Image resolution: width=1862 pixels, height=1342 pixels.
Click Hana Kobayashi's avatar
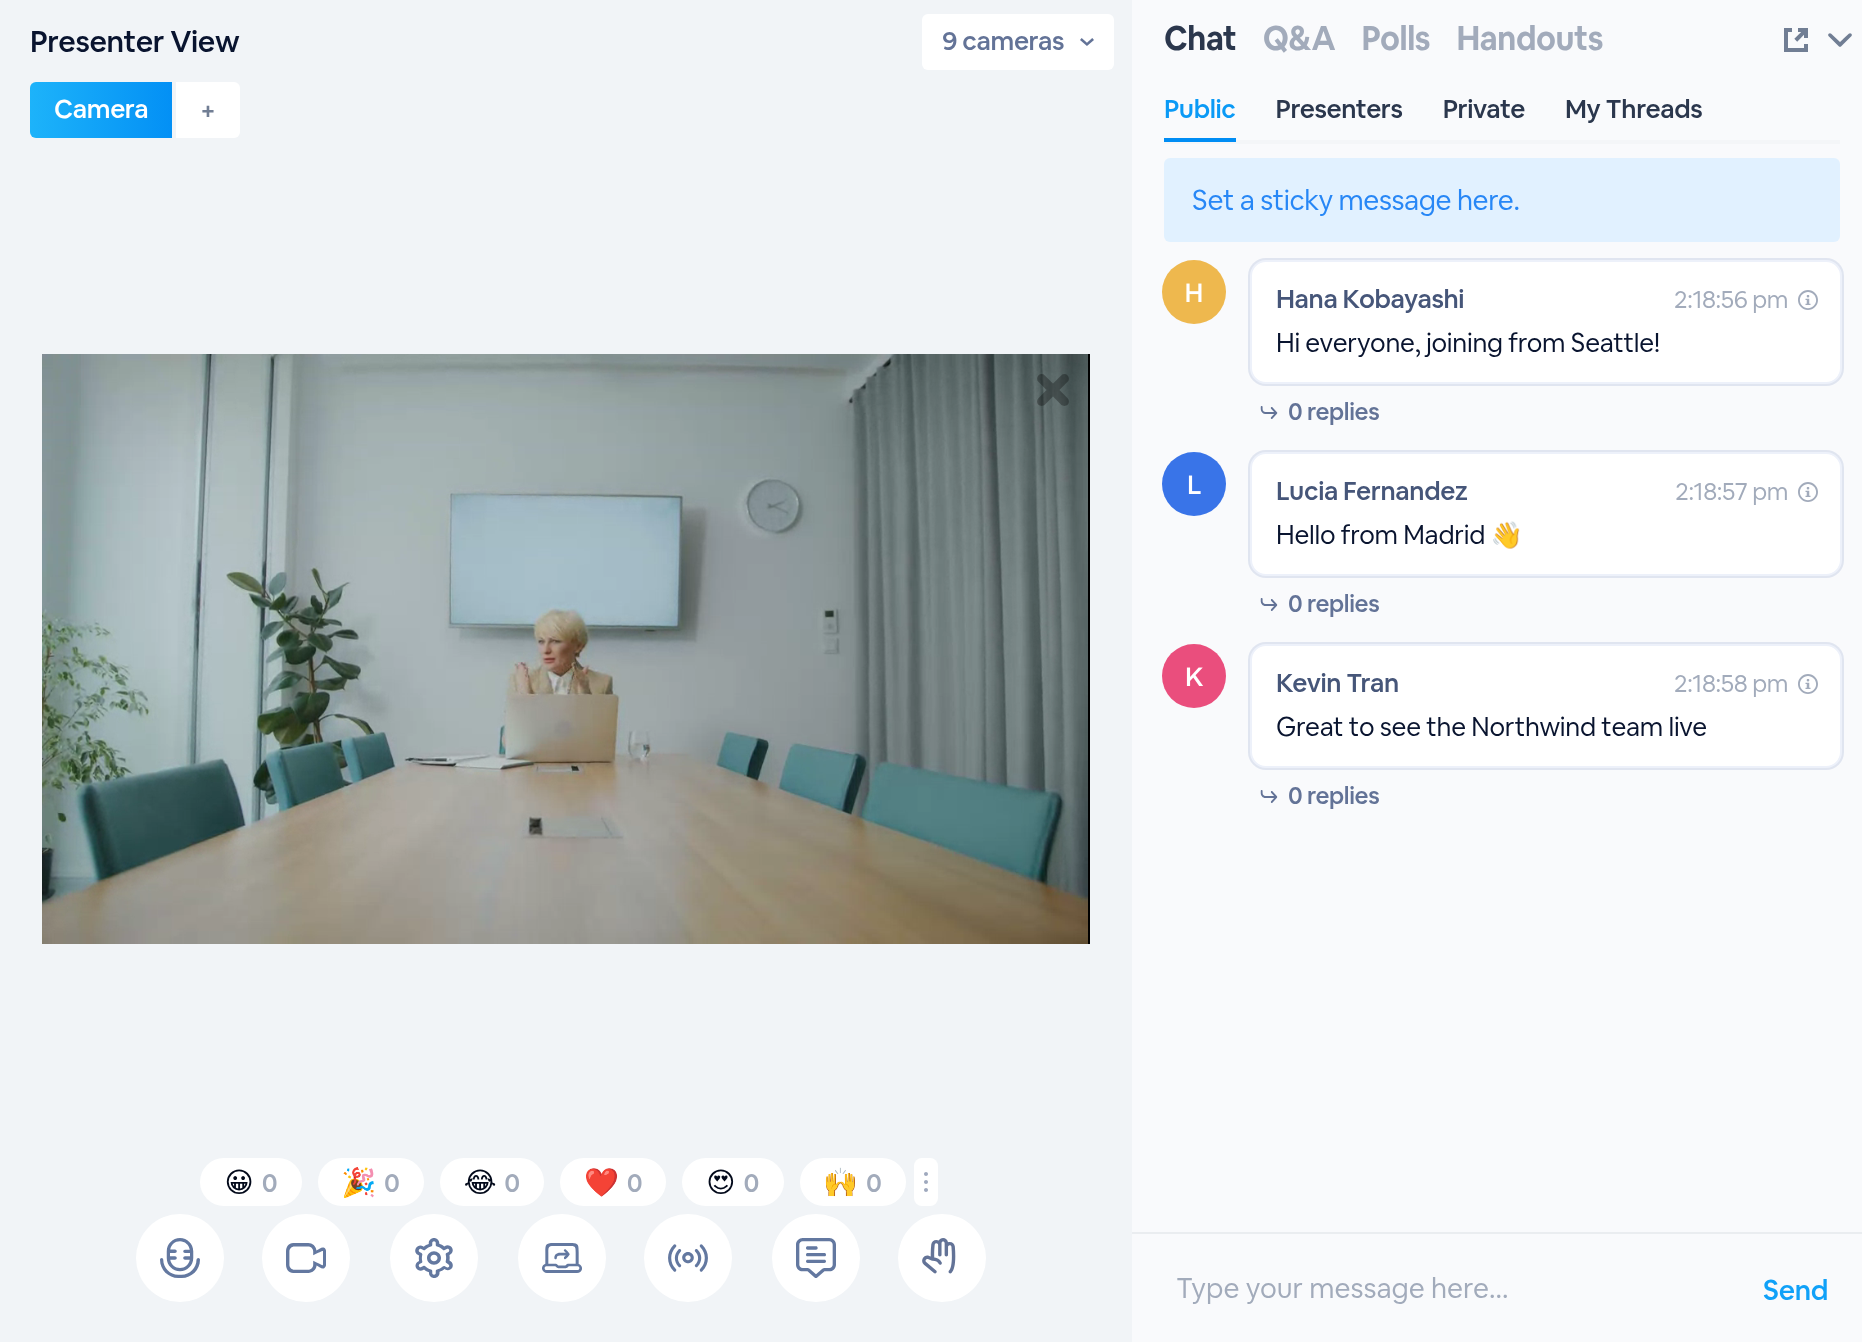pyautogui.click(x=1194, y=292)
